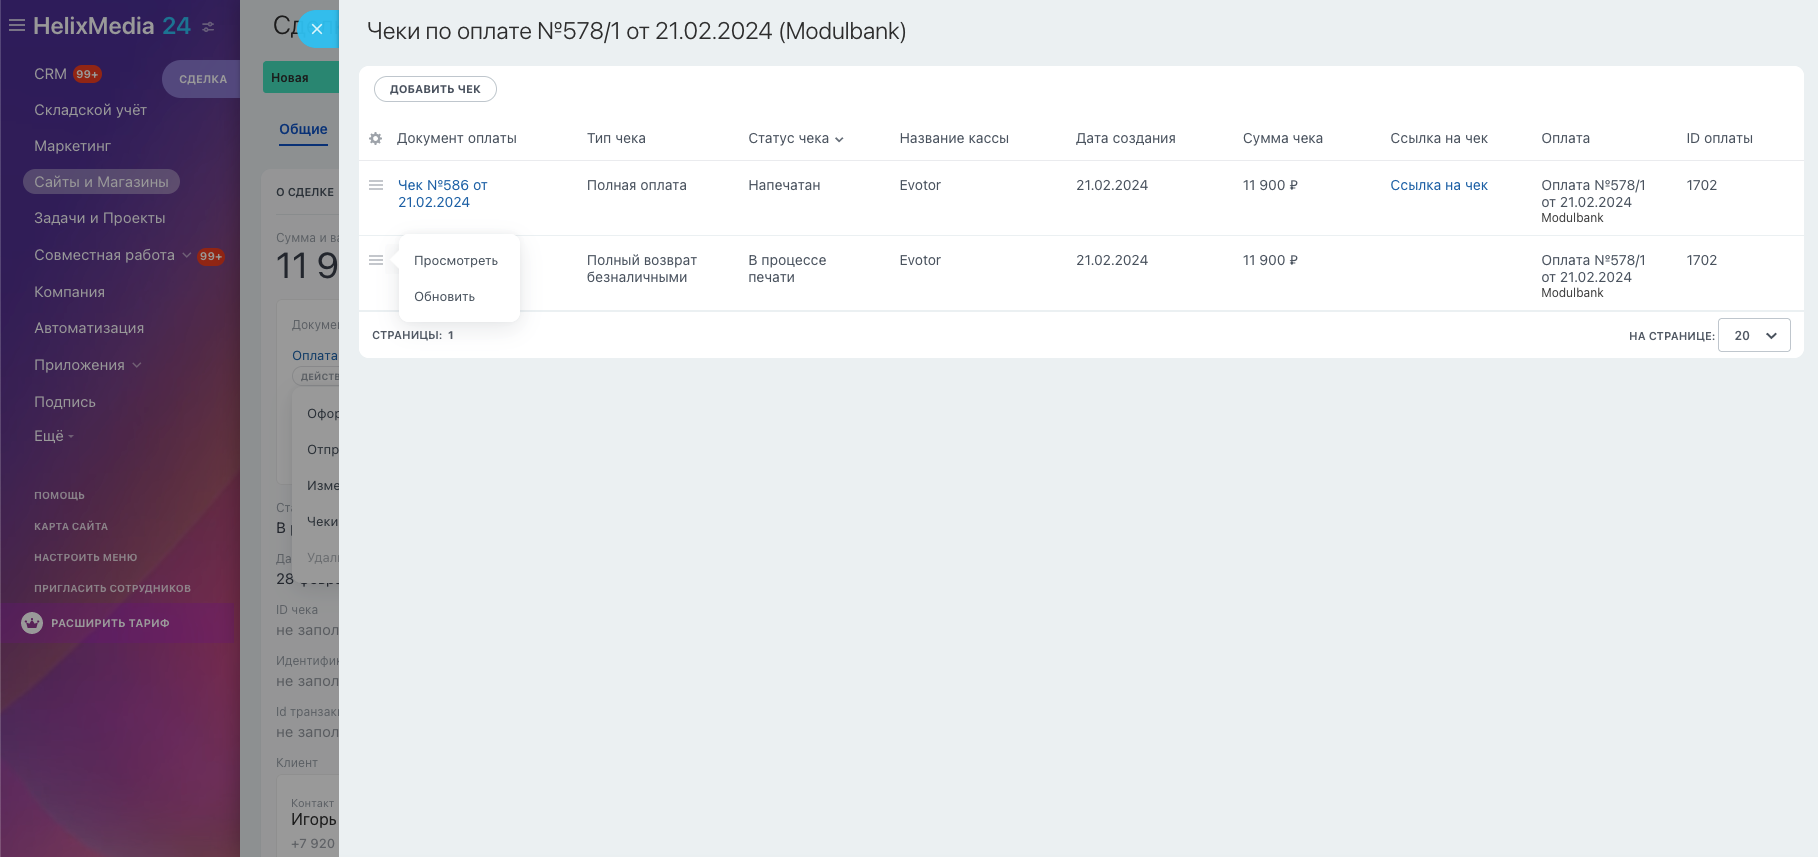Click the CRM 99+ counter badge

coord(87,74)
